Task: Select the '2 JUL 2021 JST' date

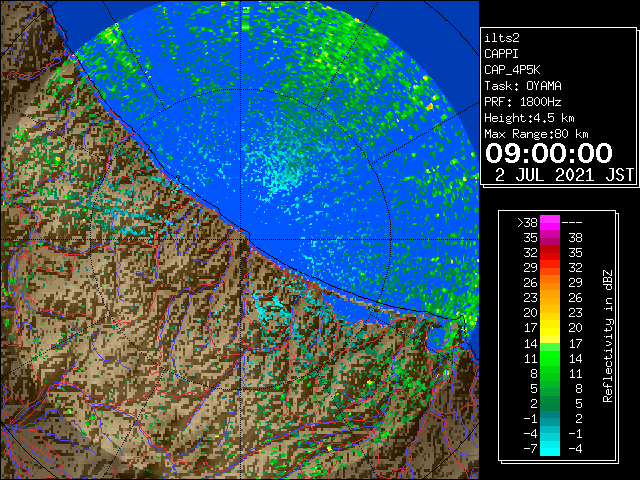Action: click(564, 175)
